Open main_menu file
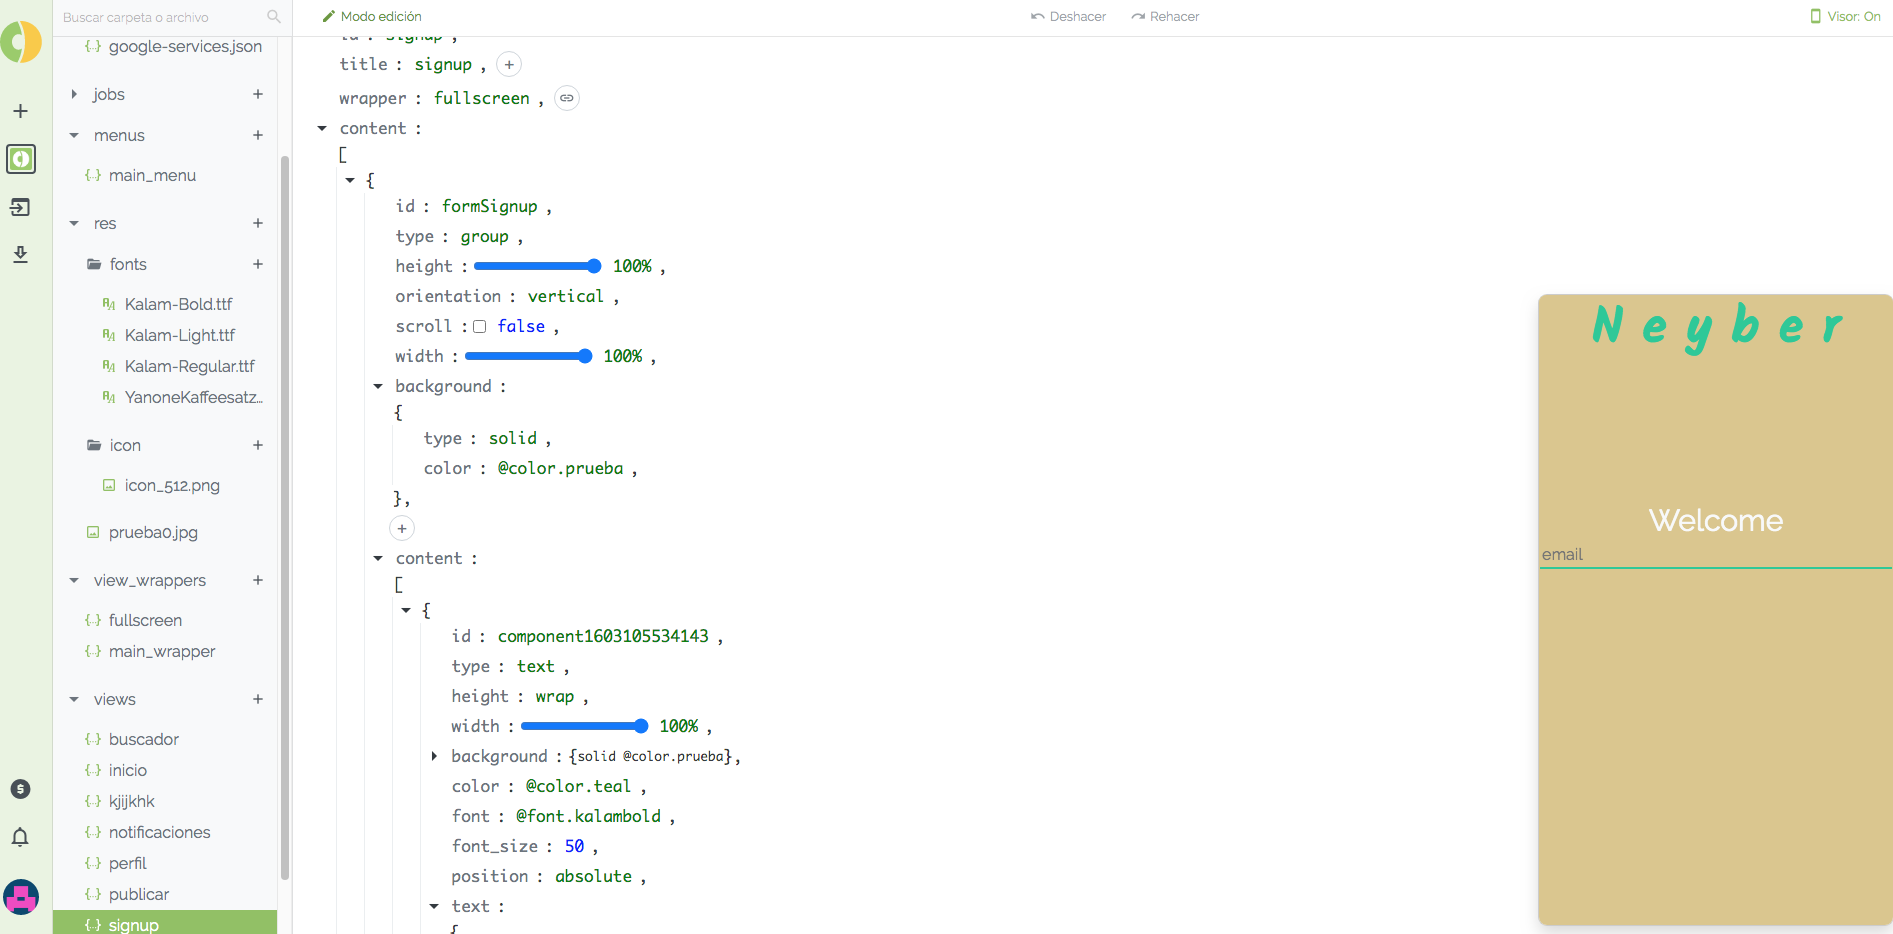Image resolution: width=1893 pixels, height=934 pixels. (x=152, y=175)
